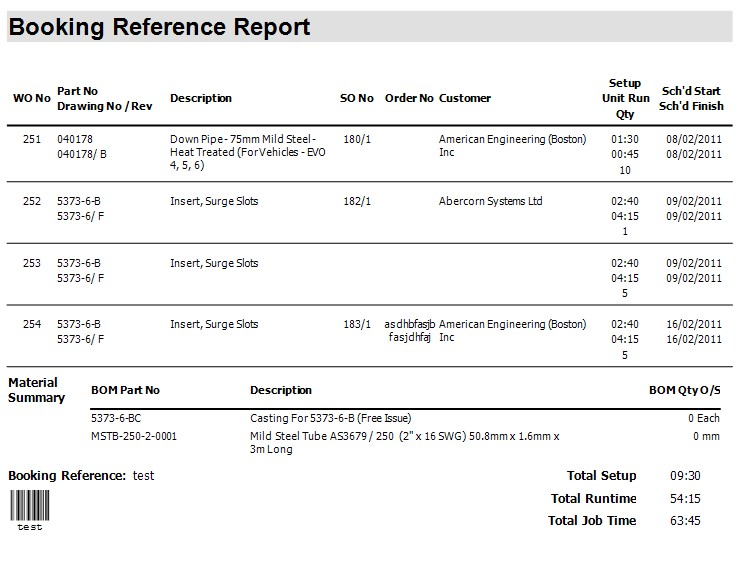Viewport: 742px width, 562px height.
Task: Click the Total Setup value 09:30
Action: point(685,476)
